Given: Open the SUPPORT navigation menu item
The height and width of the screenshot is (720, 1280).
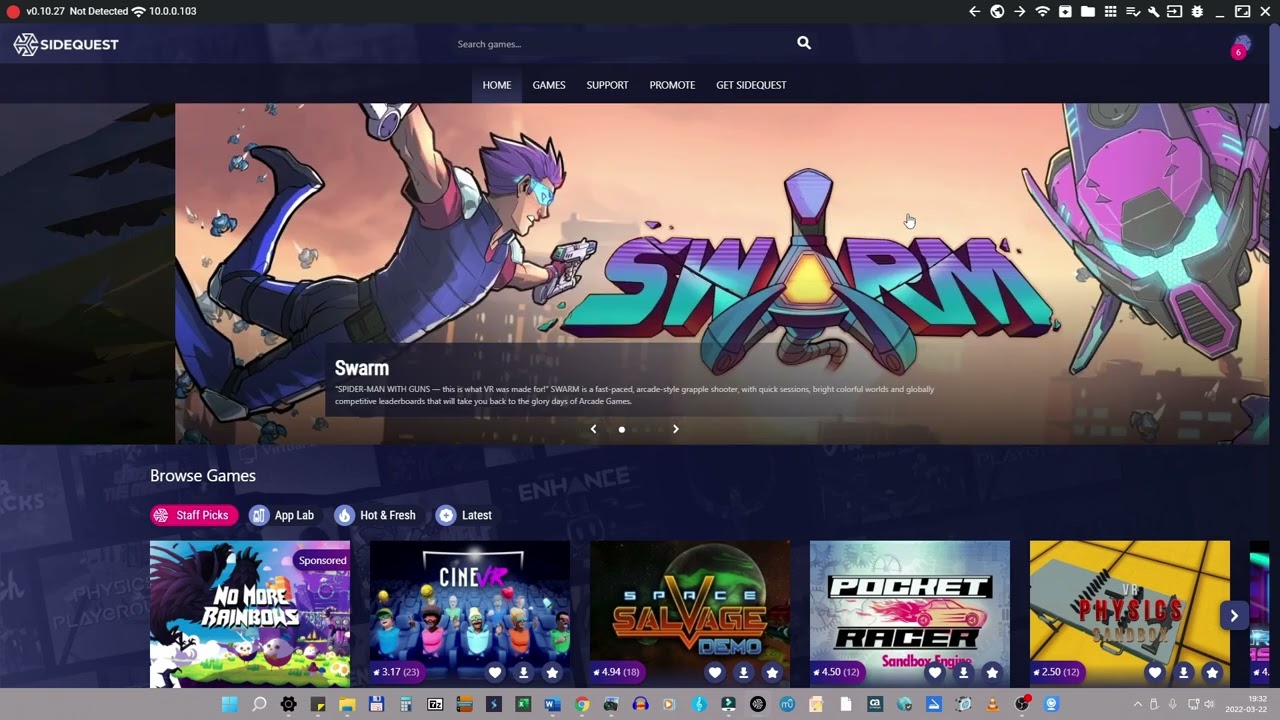Looking at the screenshot, I should (x=607, y=85).
